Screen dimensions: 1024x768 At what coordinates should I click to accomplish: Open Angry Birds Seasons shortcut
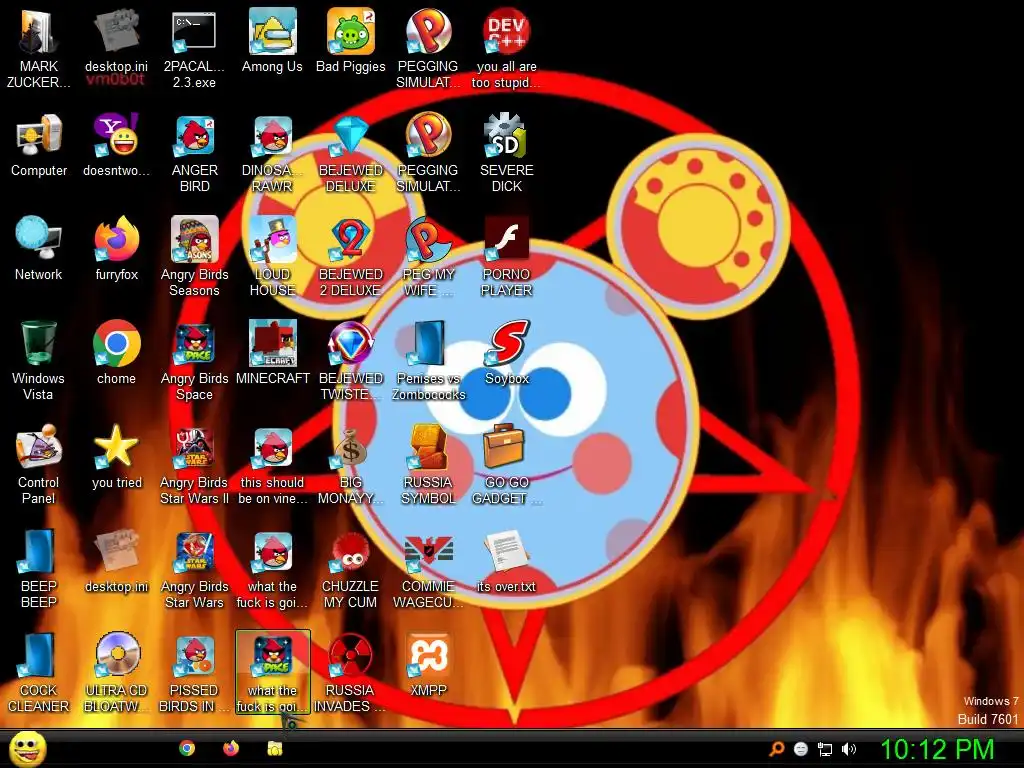tap(195, 257)
